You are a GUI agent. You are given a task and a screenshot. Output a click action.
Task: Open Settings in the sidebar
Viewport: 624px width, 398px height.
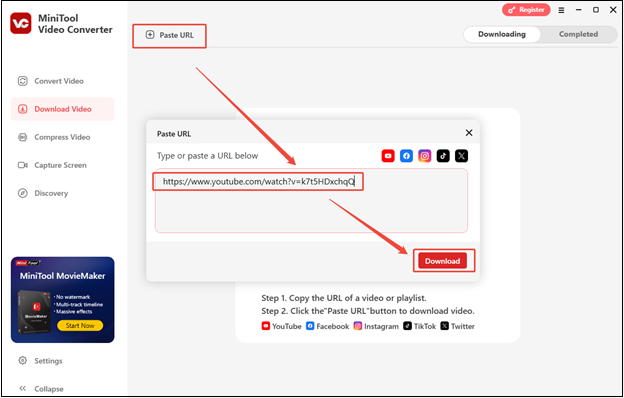coord(41,361)
